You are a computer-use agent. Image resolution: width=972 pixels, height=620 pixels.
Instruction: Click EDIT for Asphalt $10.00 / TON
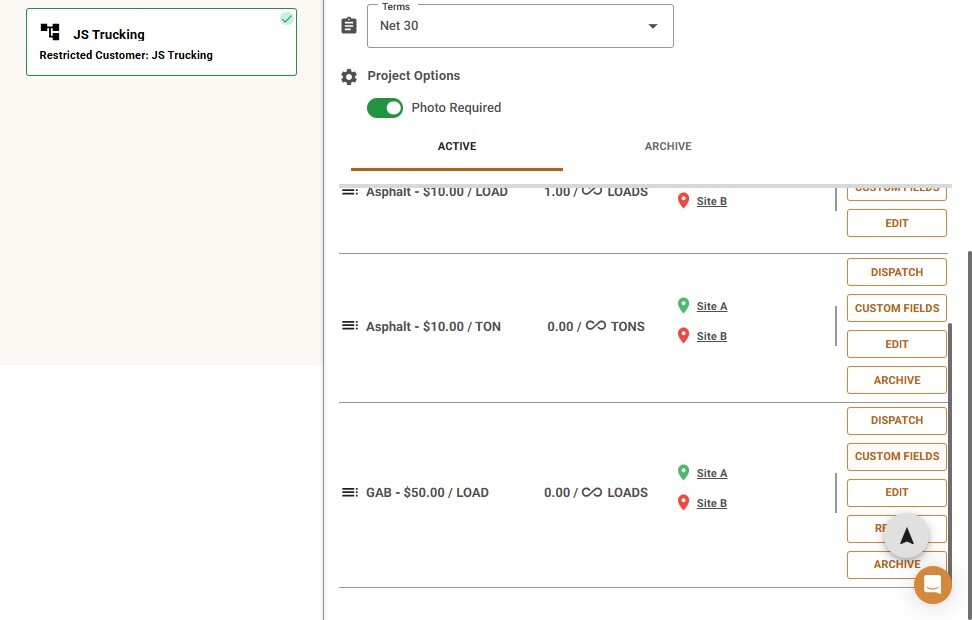point(896,344)
